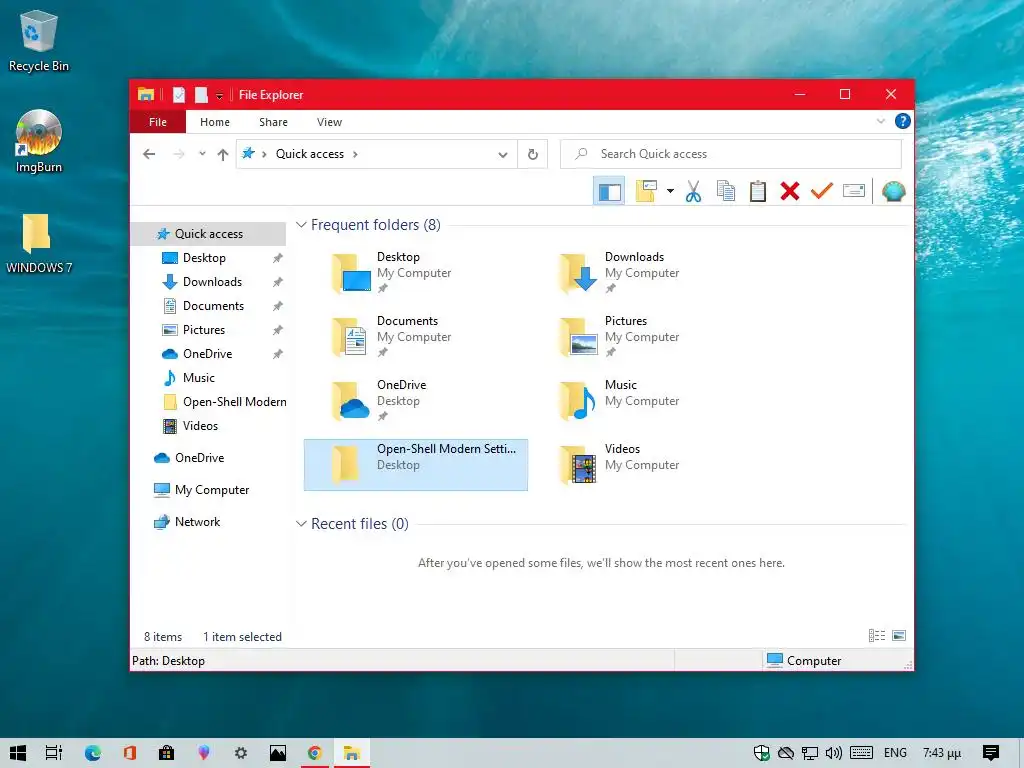Screen dimensions: 1024x768
Task: Click the Open-Shell settings shell icon
Action: point(893,191)
